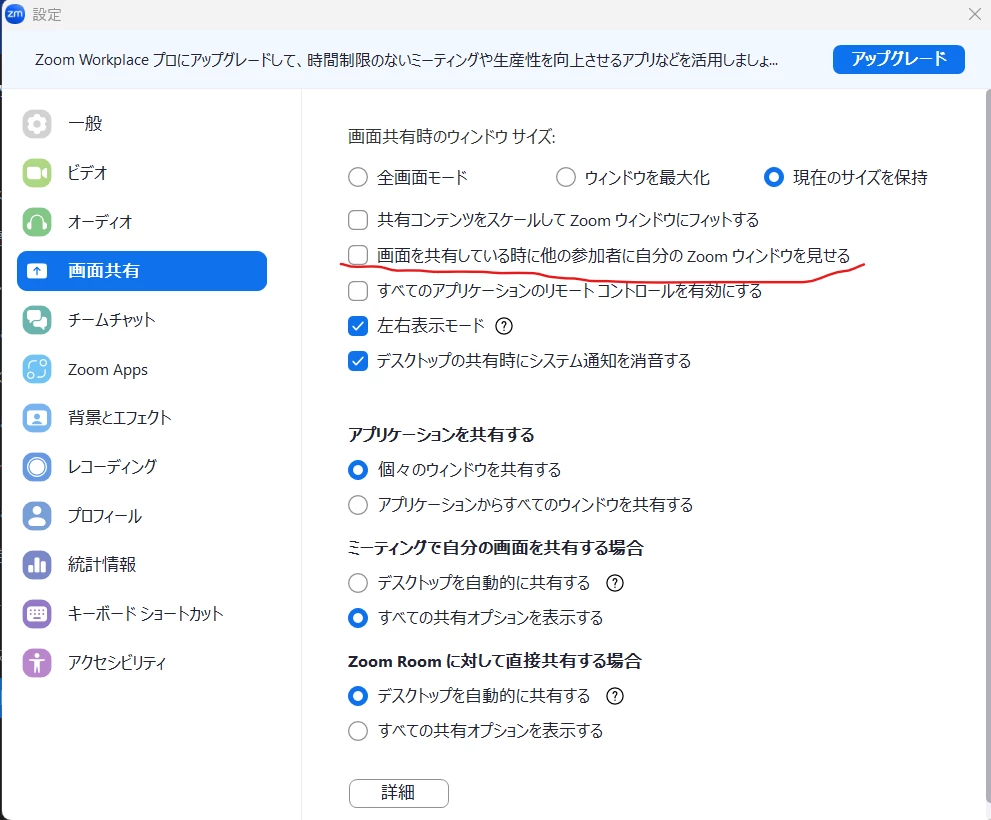
Task: Enable 共有コンテンツをスケールして Zoom ウィンドウにフィットする checkbox
Action: 358,220
